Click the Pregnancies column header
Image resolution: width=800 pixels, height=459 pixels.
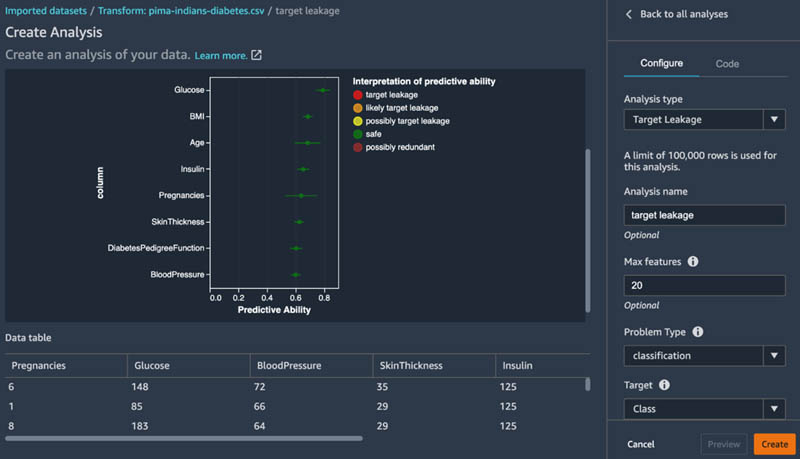coord(39,366)
